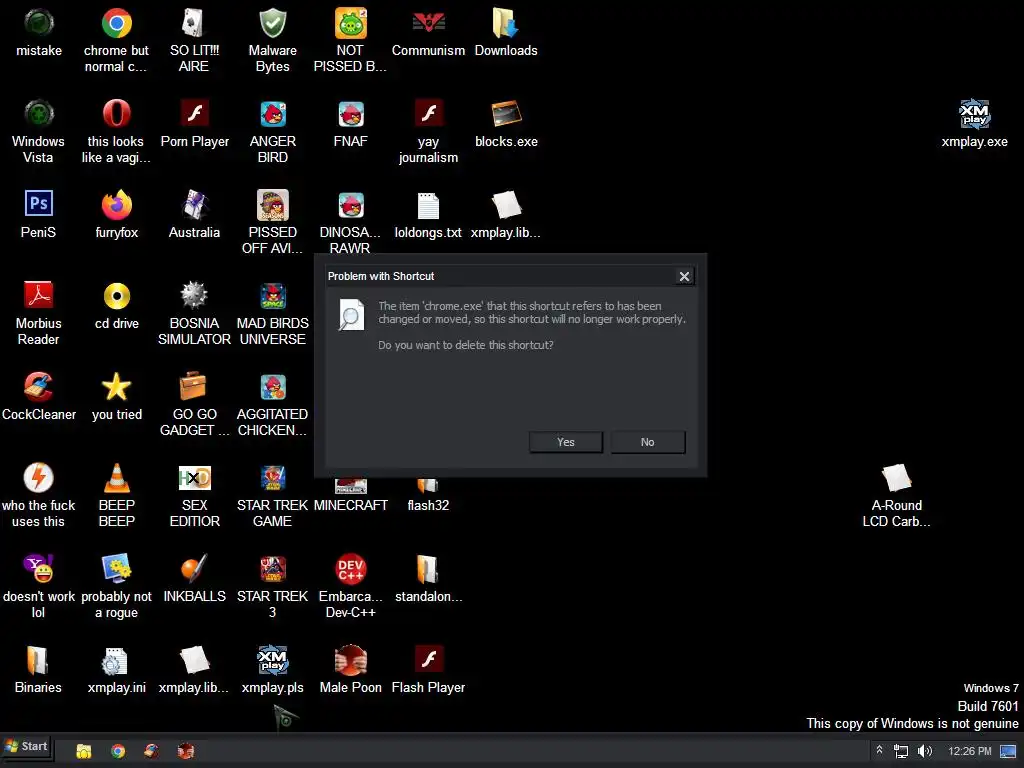This screenshot has width=1024, height=768.
Task: Select 'AGGITATED CHICKEN...' icon
Action: 272,404
